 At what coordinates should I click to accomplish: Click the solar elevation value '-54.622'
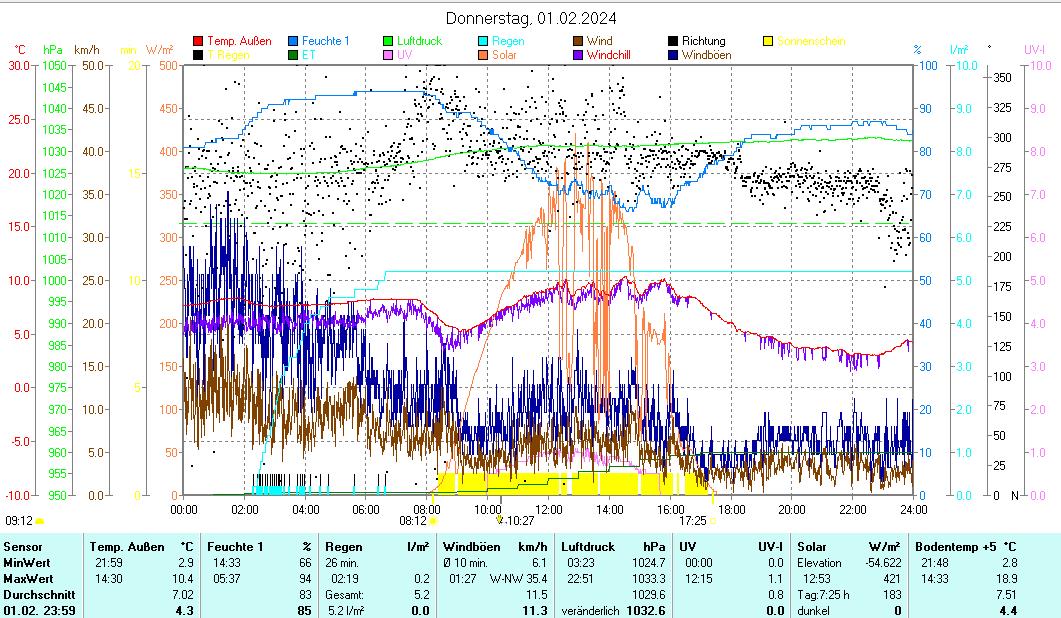click(x=884, y=562)
